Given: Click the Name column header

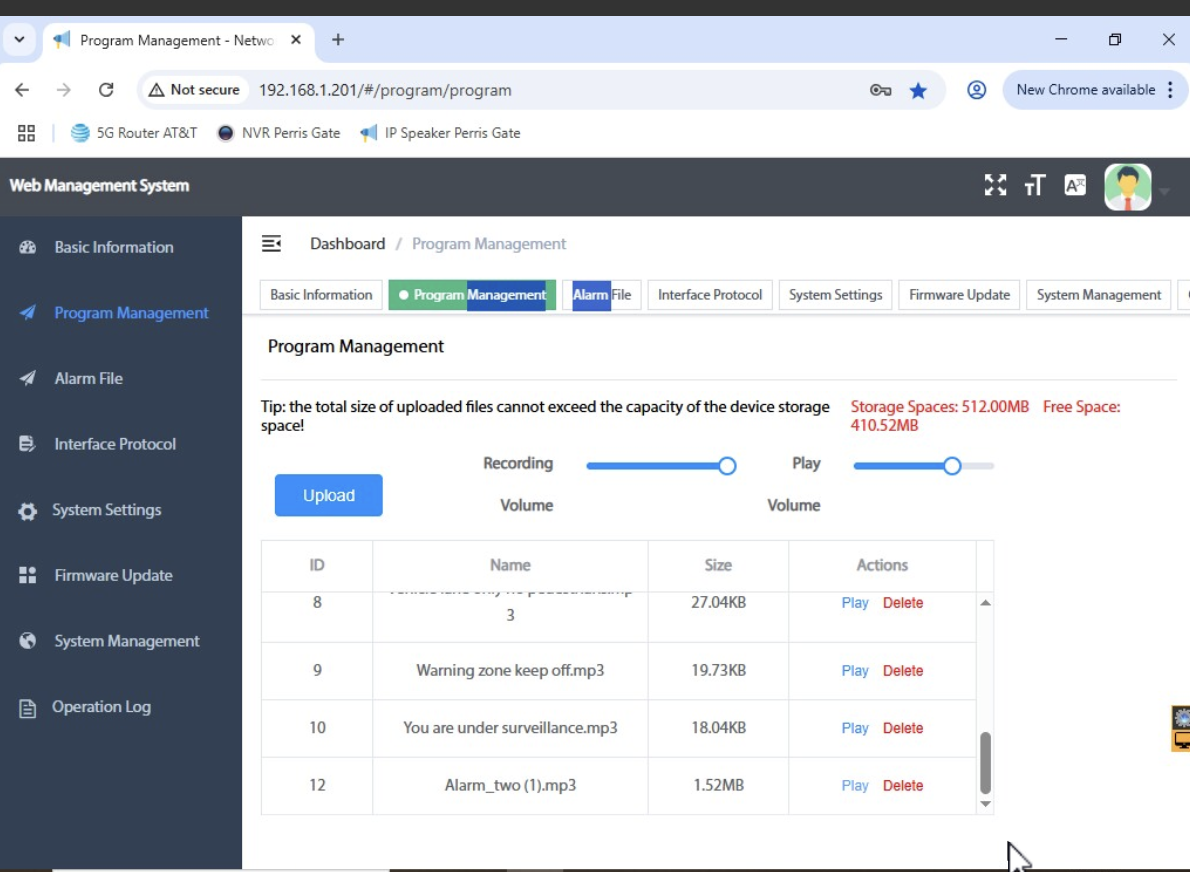Looking at the screenshot, I should (510, 565).
